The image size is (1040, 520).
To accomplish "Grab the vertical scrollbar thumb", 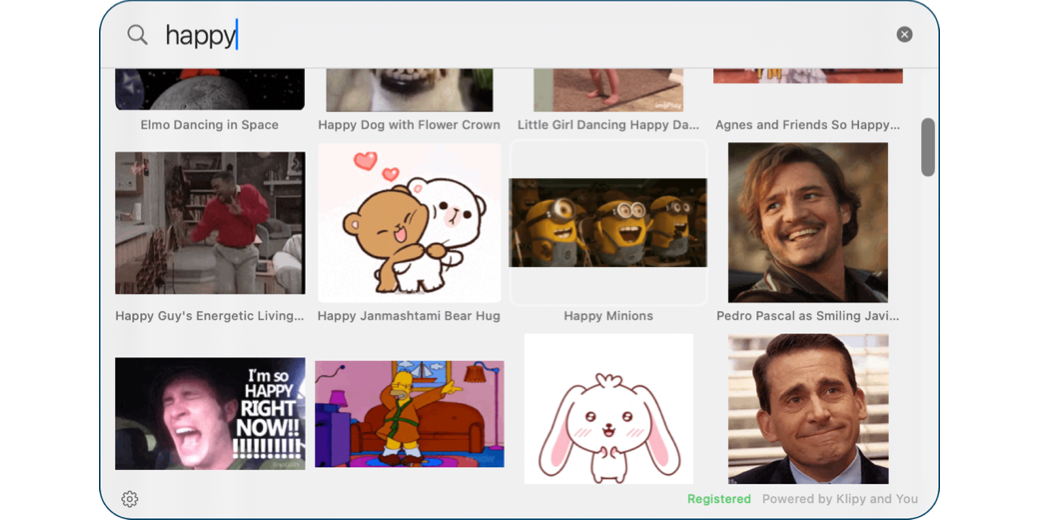I will pyautogui.click(x=927, y=147).
